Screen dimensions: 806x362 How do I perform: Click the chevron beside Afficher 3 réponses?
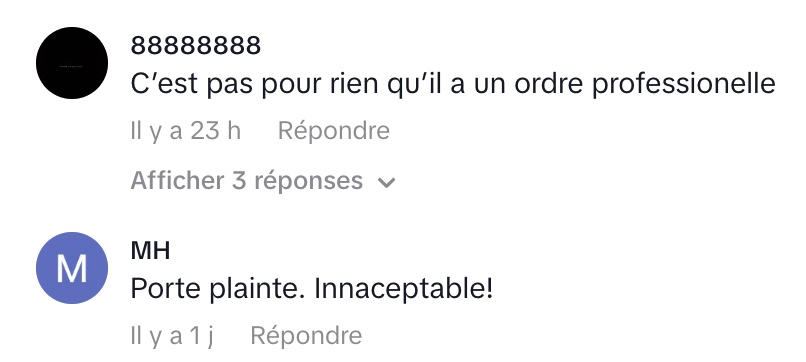pos(387,183)
